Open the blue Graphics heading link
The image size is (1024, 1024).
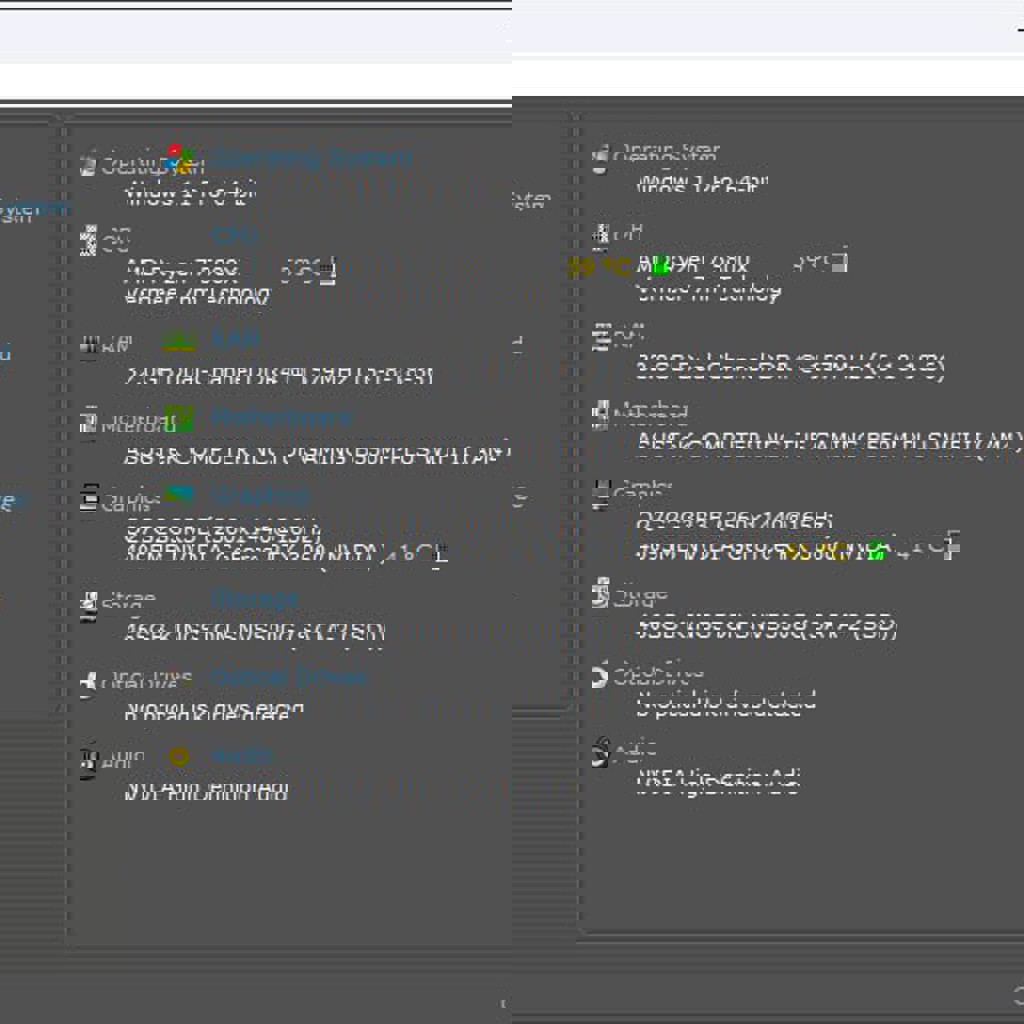click(261, 496)
